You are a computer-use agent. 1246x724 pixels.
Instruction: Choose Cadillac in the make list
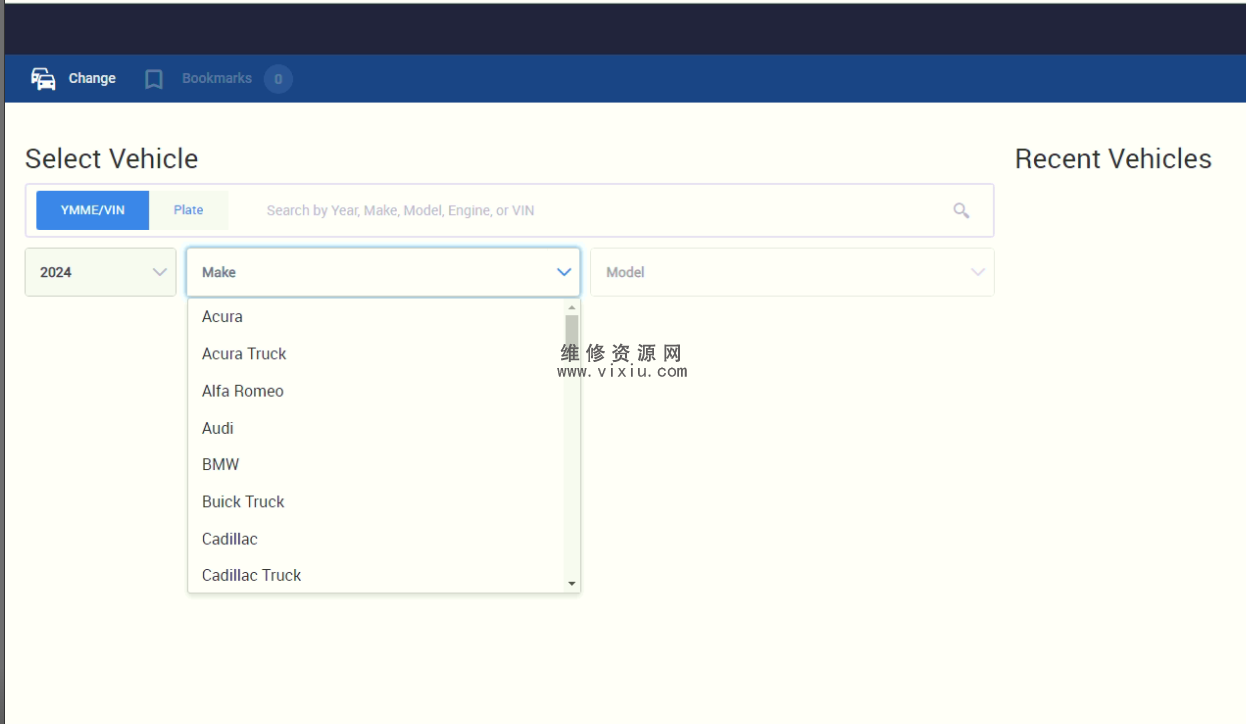376,539
